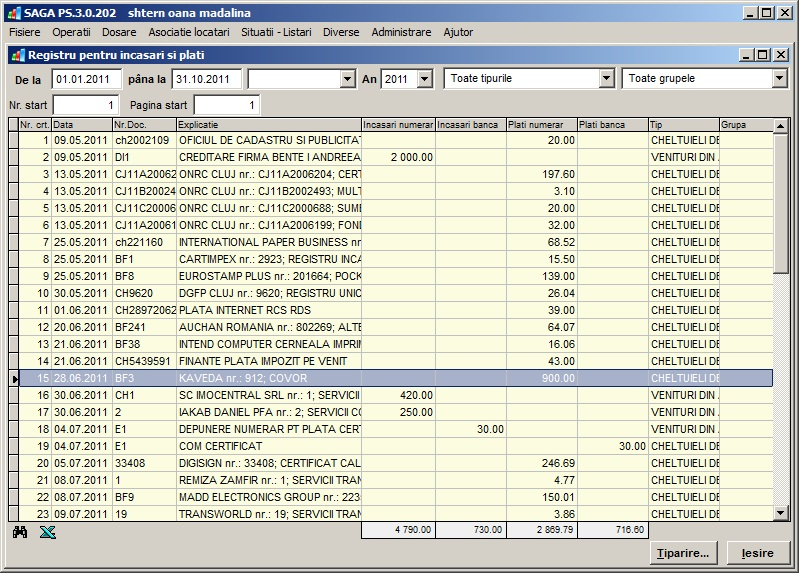Select row AUCHAN ROMANIA nr.: 802269

pyautogui.click(x=396, y=327)
